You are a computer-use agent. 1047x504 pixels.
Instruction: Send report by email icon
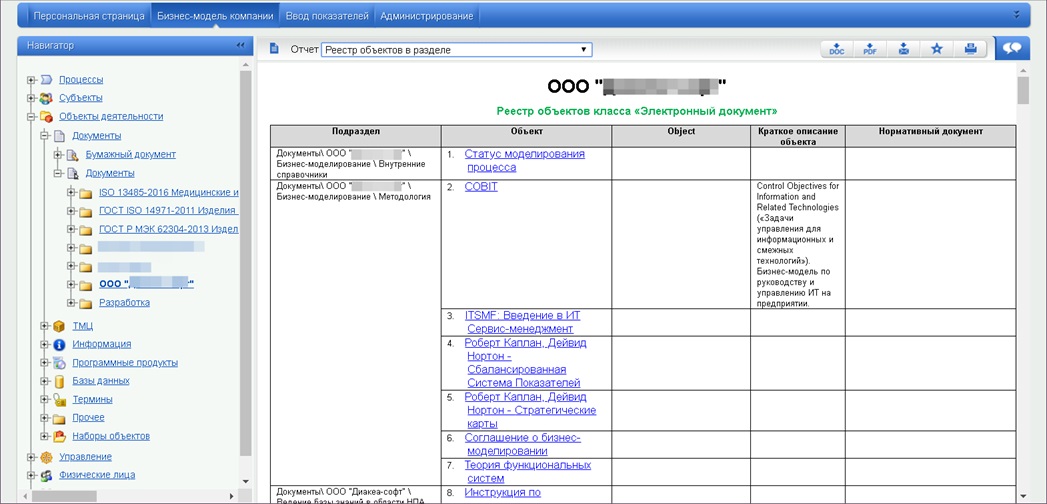(x=903, y=49)
